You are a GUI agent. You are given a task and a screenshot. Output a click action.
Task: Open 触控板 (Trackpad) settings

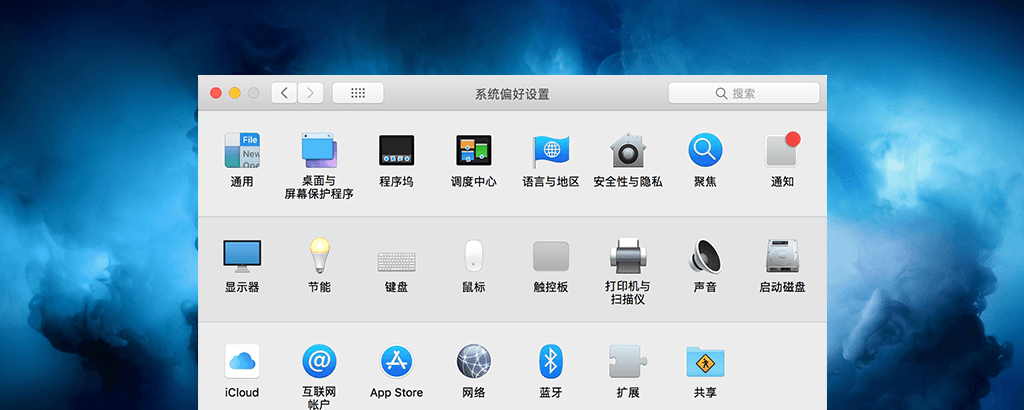[551, 256]
